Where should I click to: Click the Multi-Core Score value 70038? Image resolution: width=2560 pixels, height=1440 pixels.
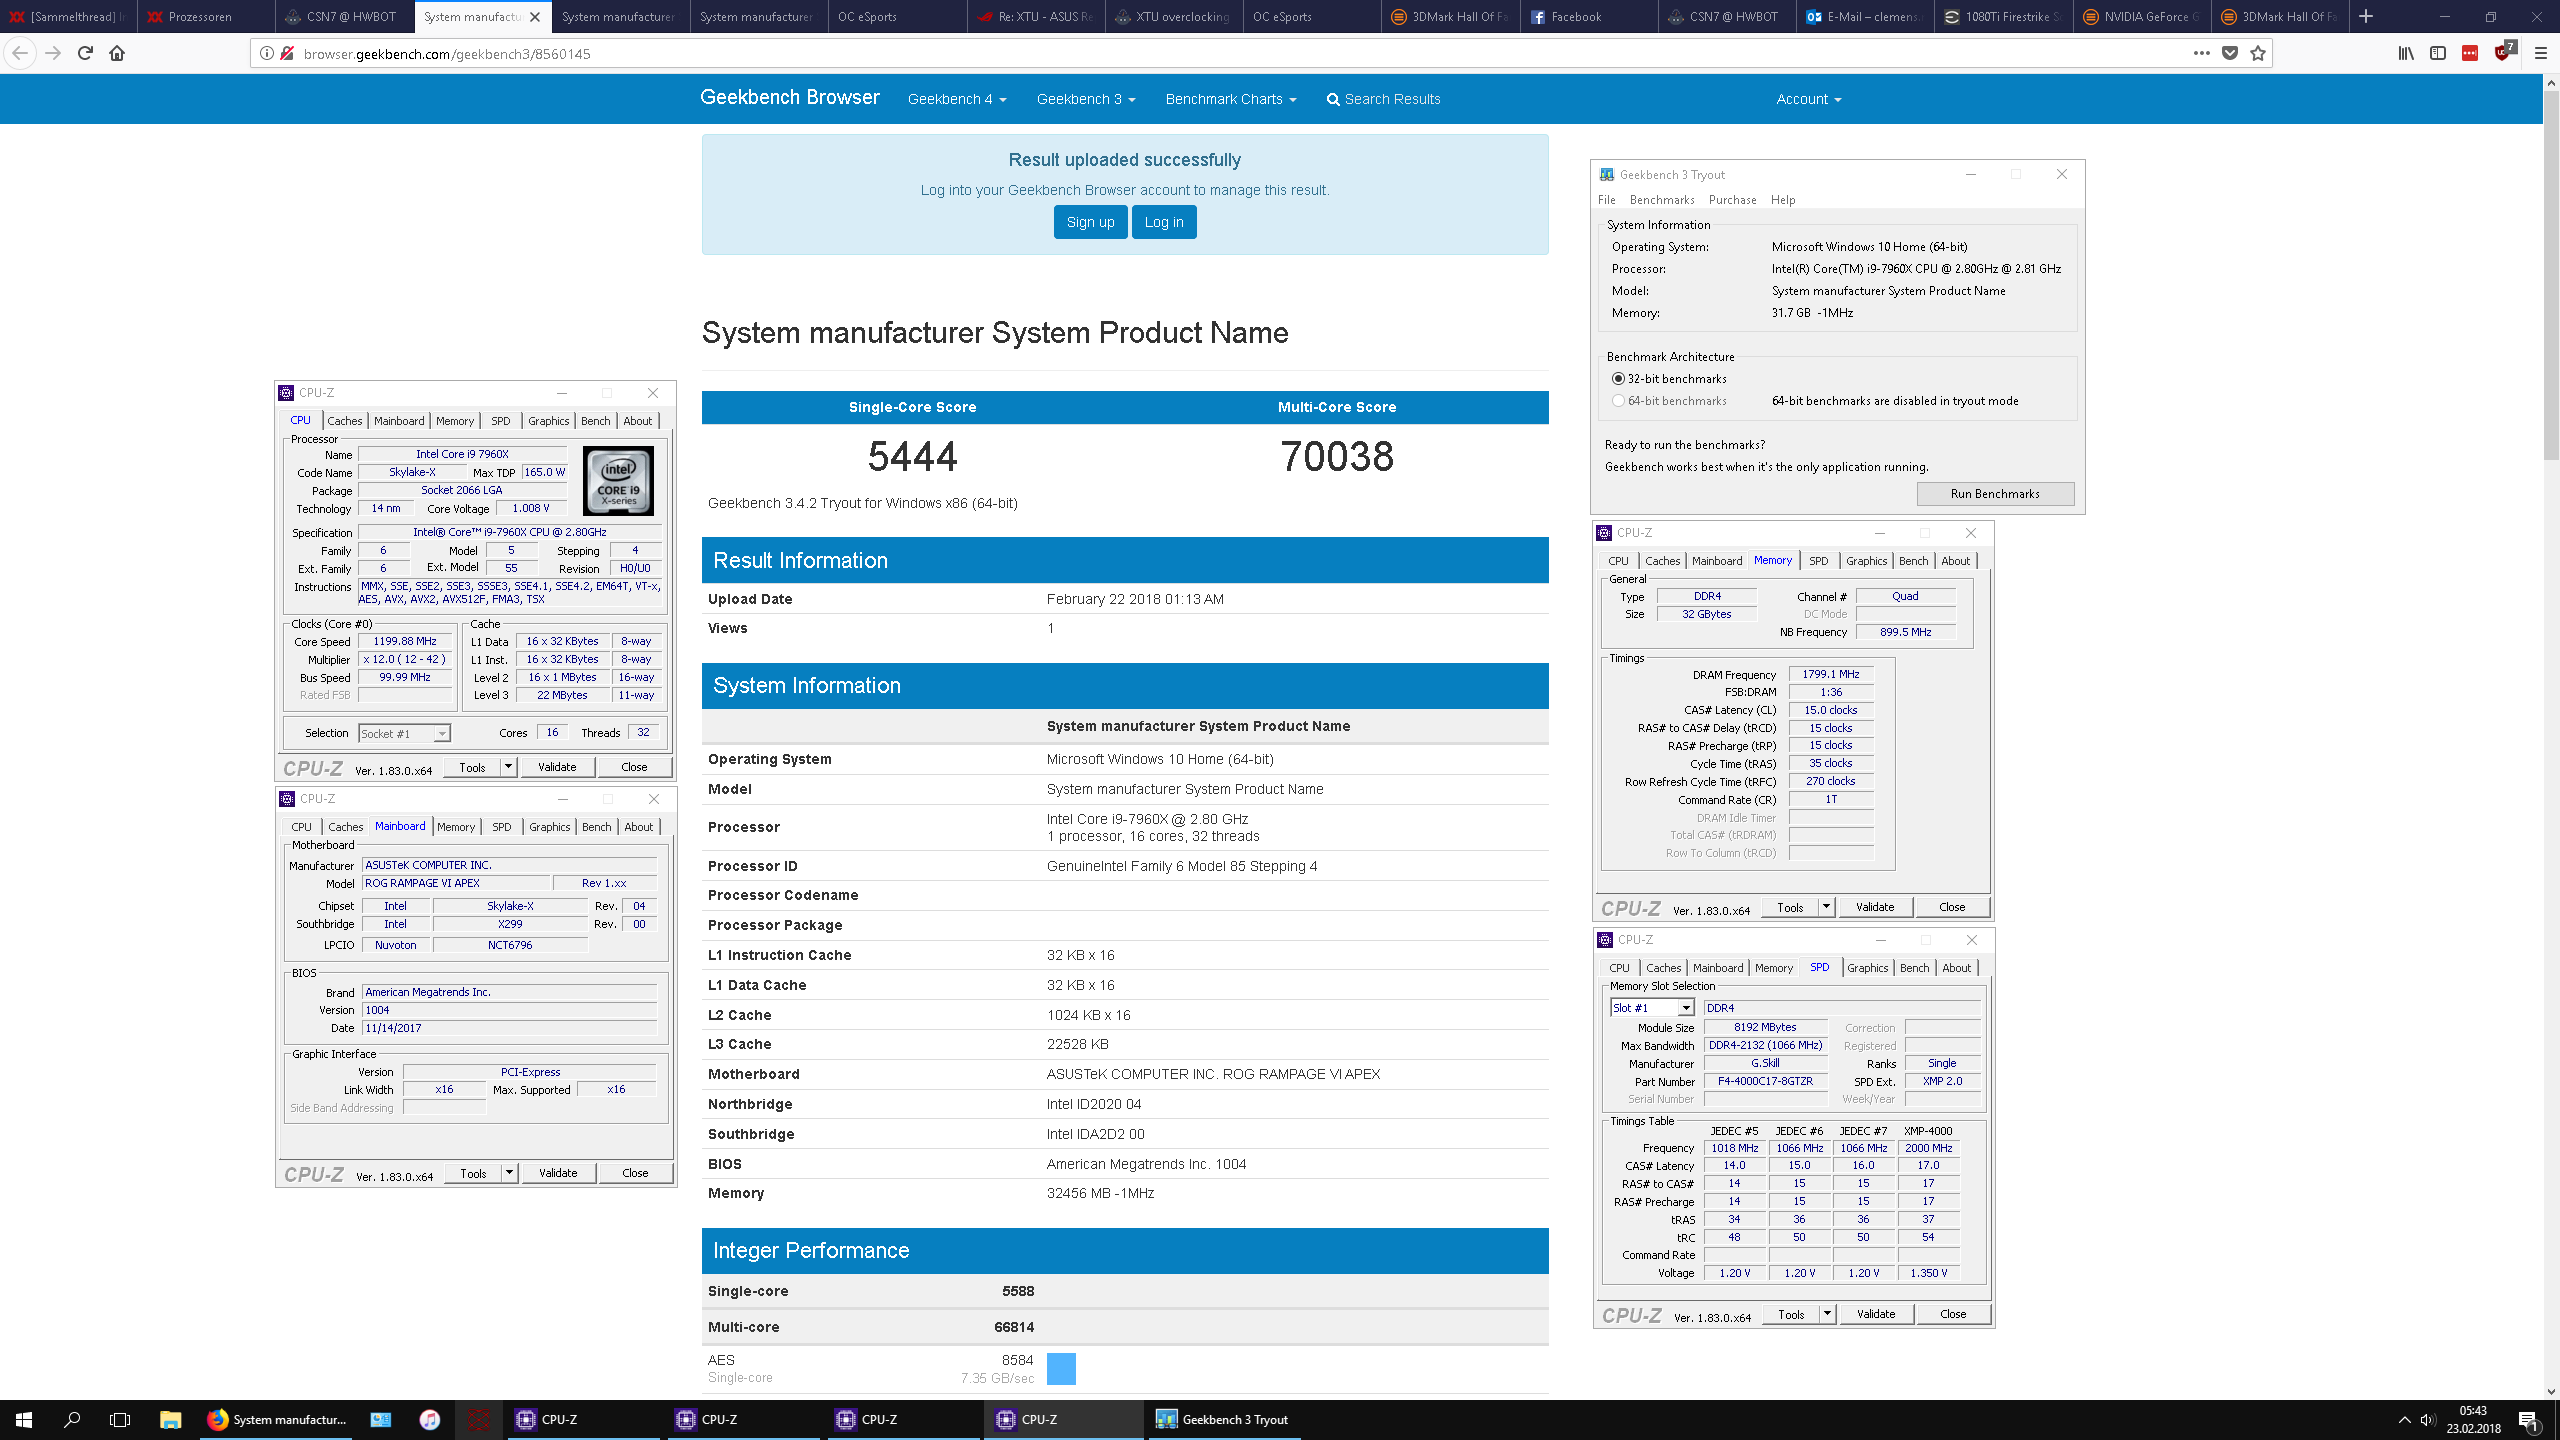pyautogui.click(x=1337, y=457)
